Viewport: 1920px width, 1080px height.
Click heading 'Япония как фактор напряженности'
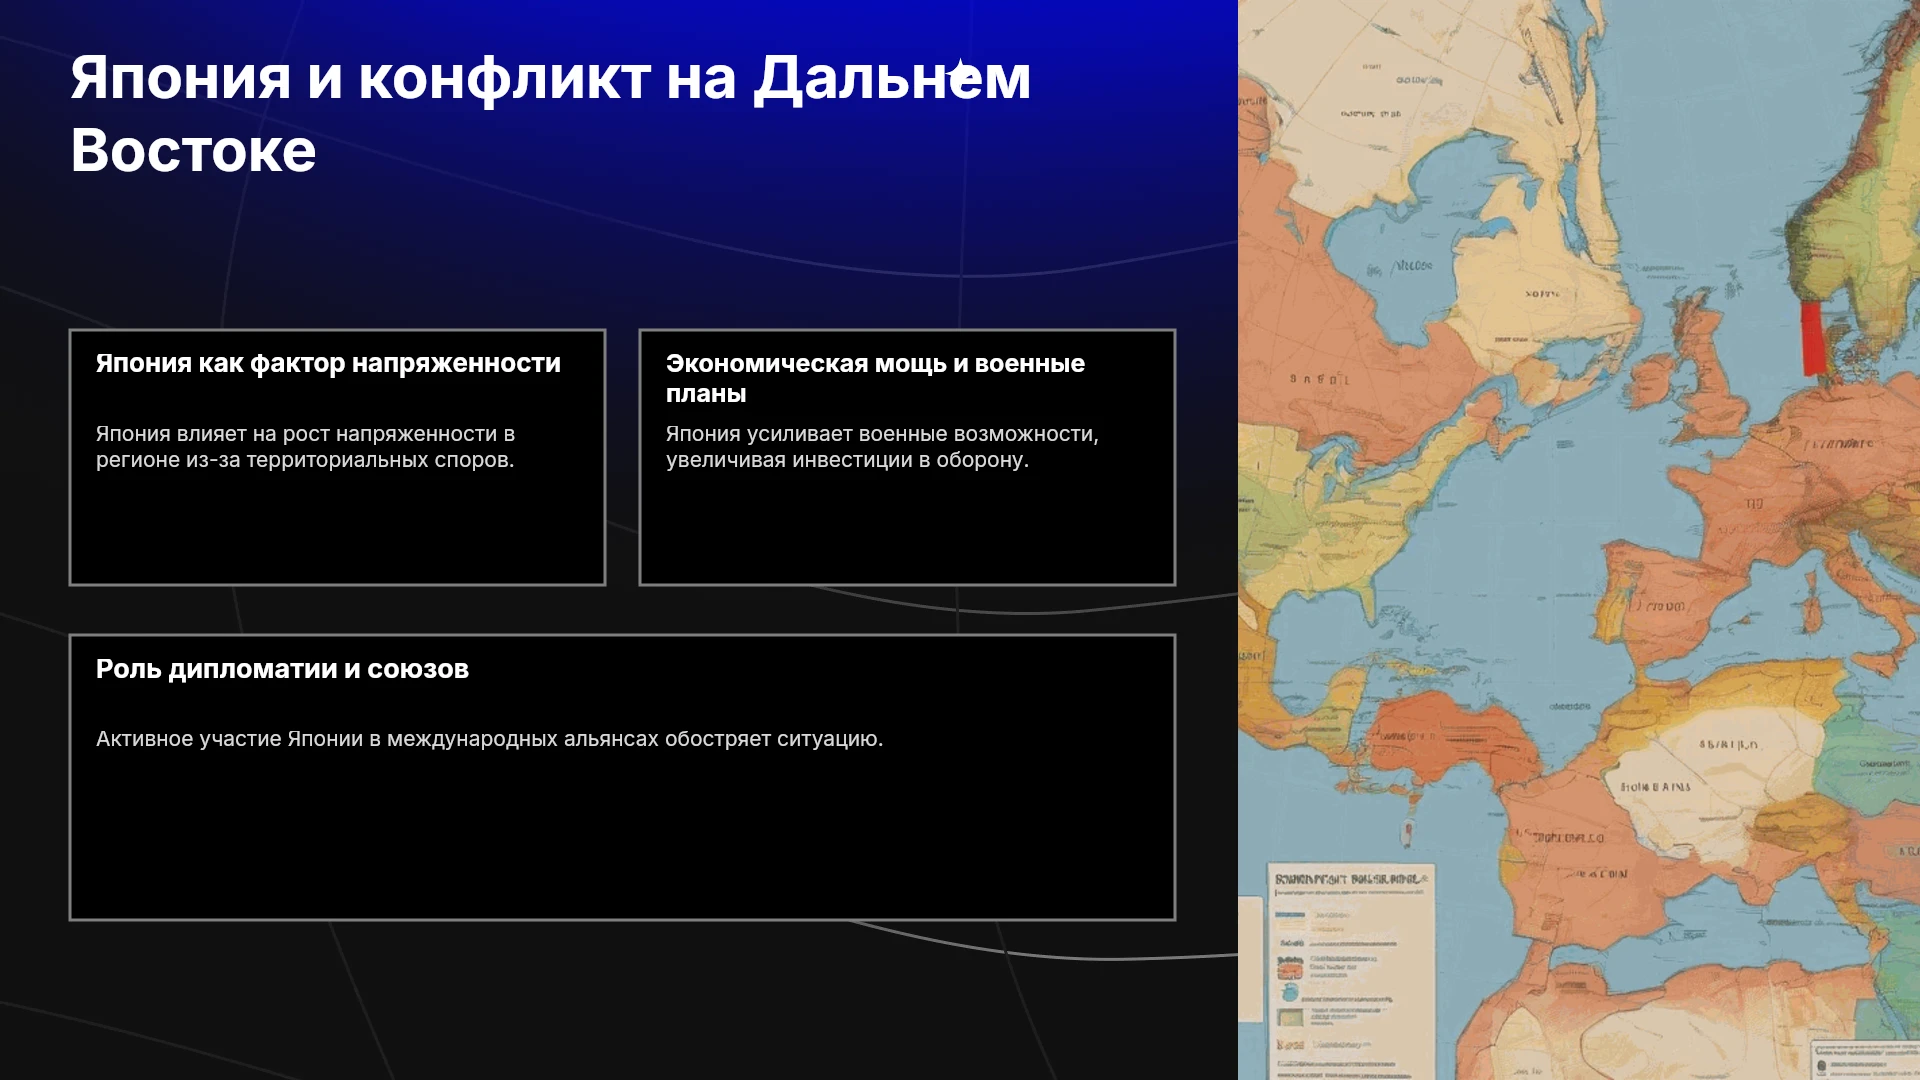(x=328, y=363)
